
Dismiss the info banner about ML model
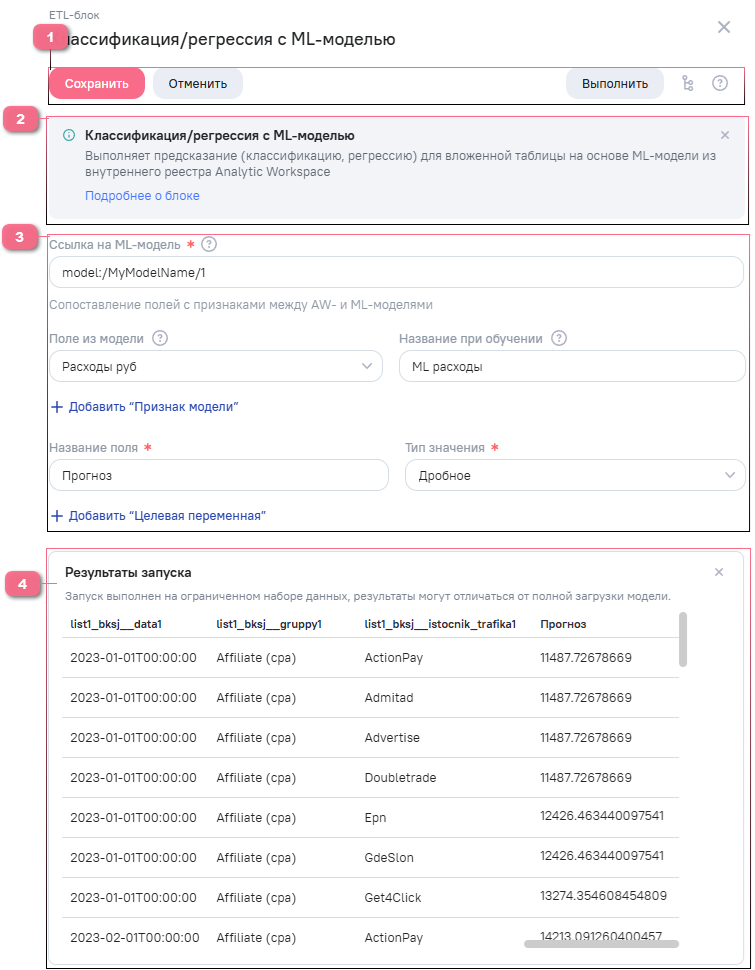pyautogui.click(x=725, y=135)
